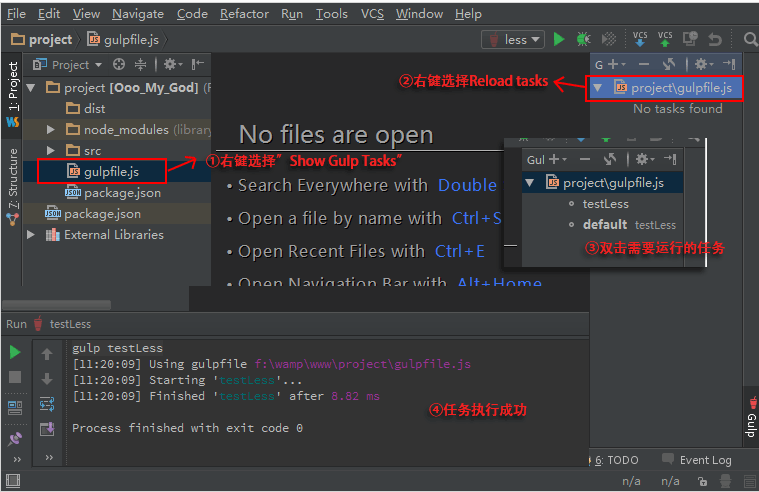Switch to the 7: Structure side tab
Image resolution: width=759 pixels, height=492 pixels.
[13, 186]
